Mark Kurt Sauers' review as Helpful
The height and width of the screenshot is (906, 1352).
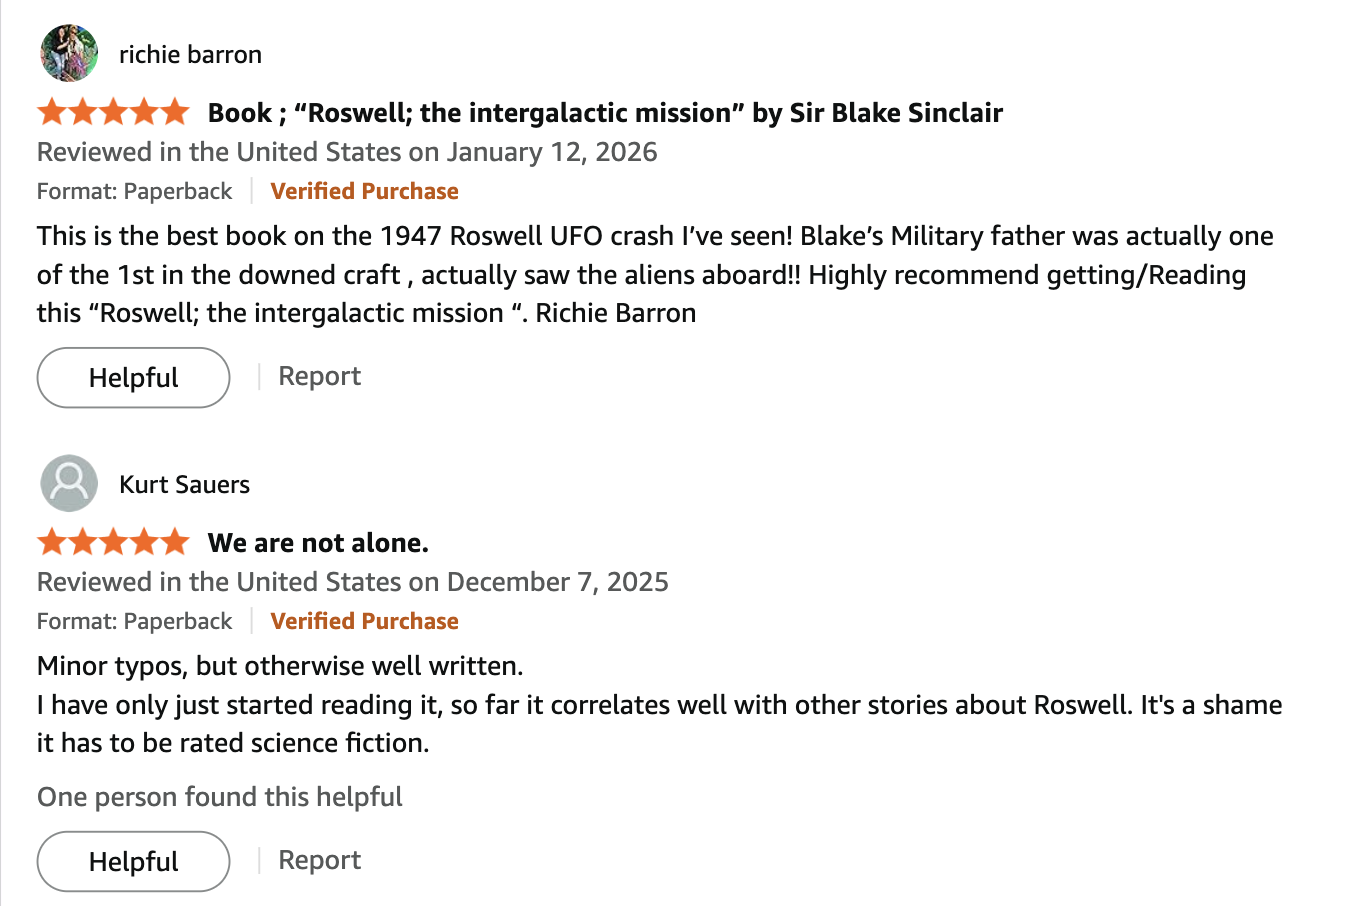pyautogui.click(x=133, y=862)
